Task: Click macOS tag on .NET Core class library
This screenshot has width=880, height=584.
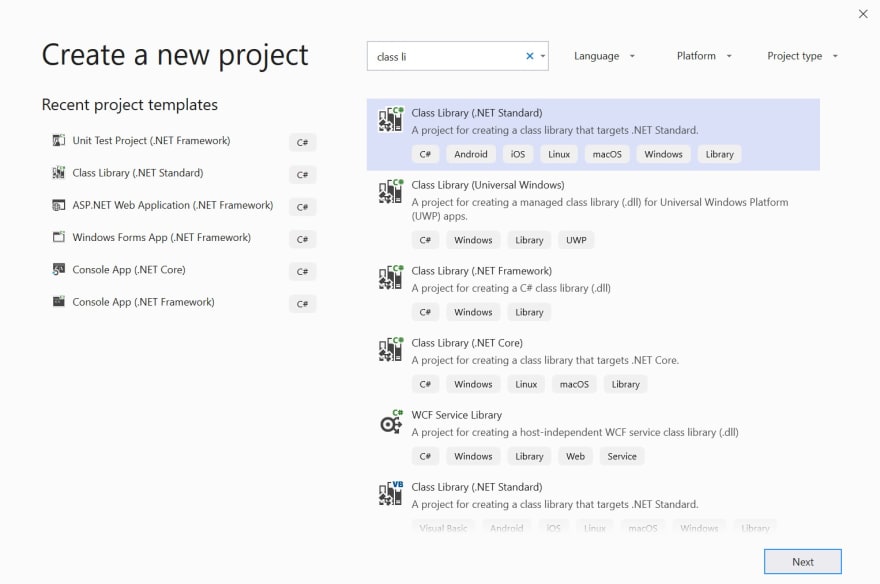Action: (x=574, y=384)
